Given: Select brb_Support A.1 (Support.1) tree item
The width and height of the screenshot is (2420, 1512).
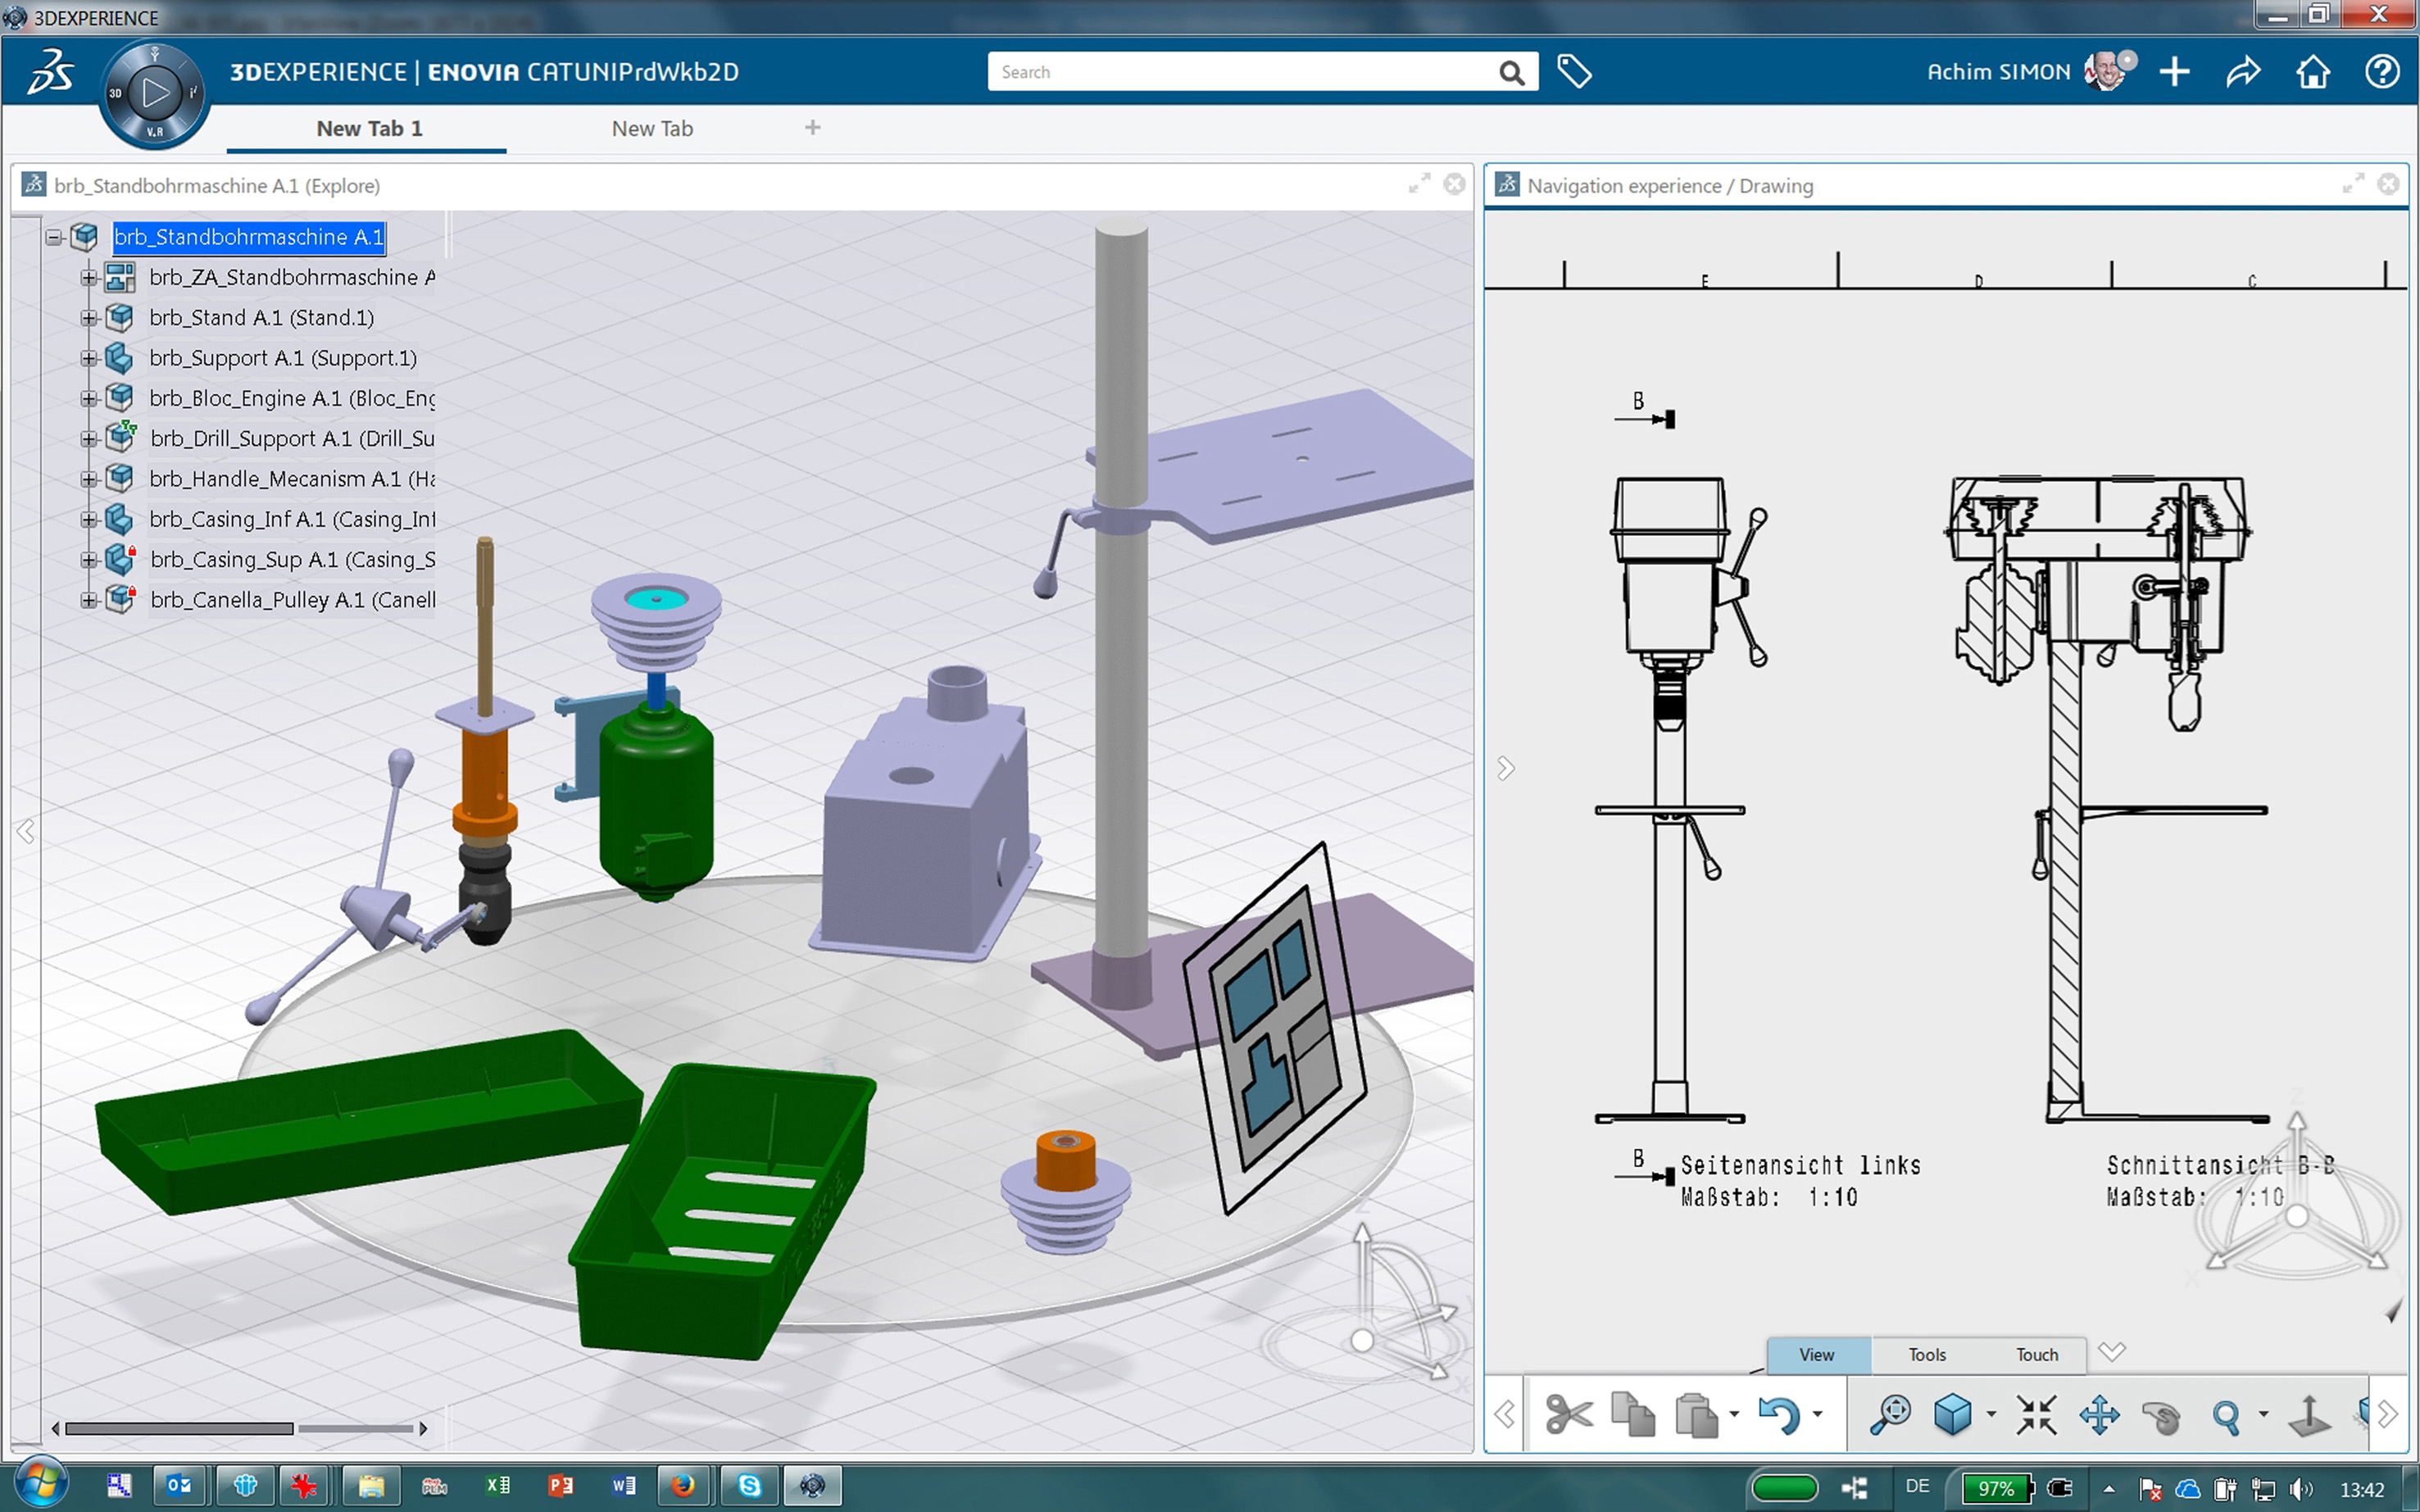Looking at the screenshot, I should 283,358.
